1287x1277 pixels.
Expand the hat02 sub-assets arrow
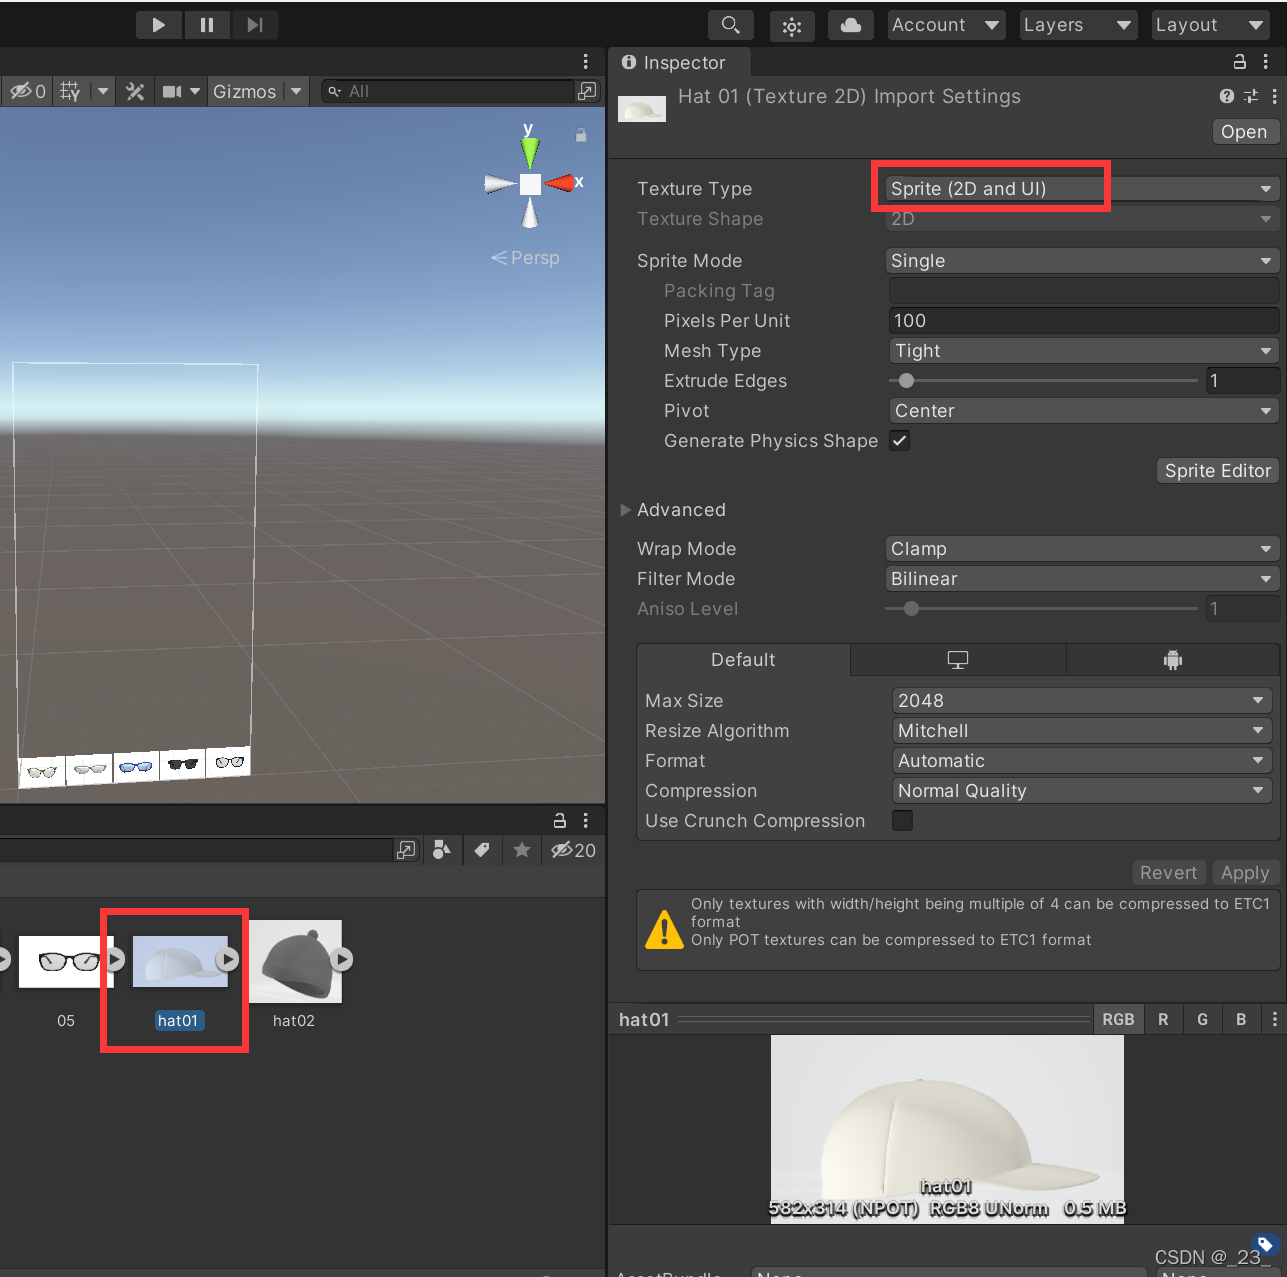[x=342, y=960]
